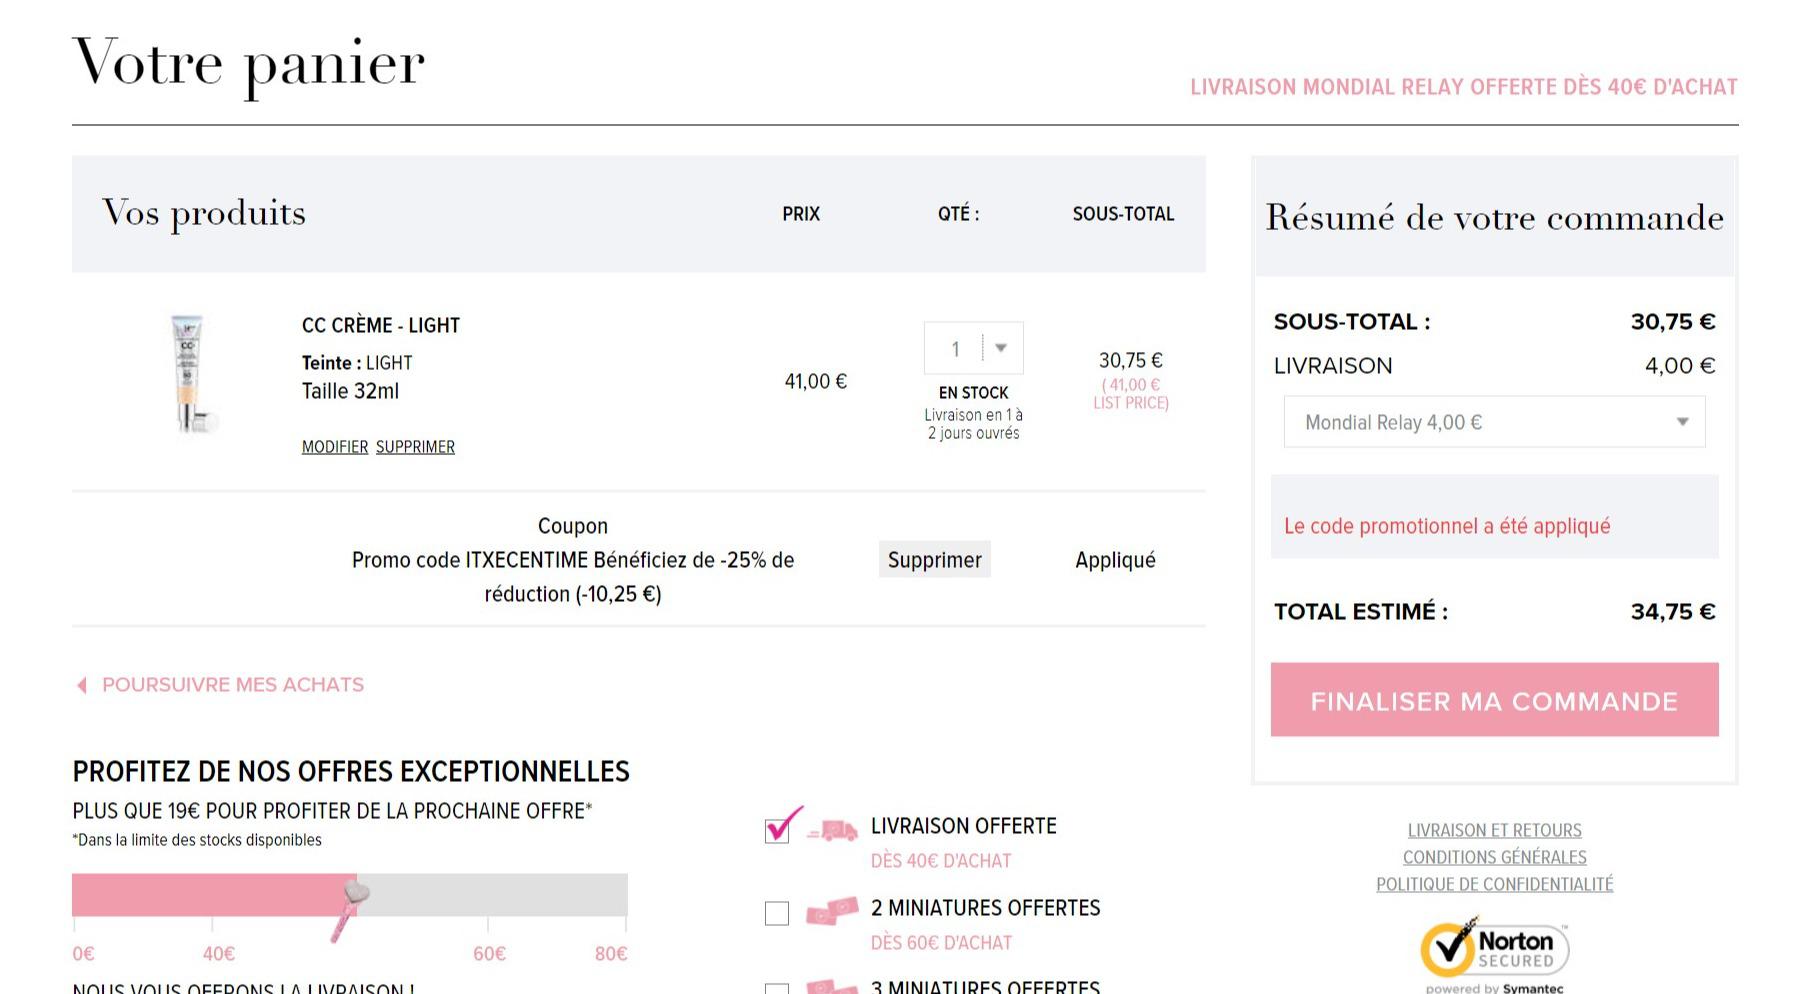Open the quantity dropdown for CC Crème
Image resolution: width=1798 pixels, height=994 pixels.
click(973, 348)
